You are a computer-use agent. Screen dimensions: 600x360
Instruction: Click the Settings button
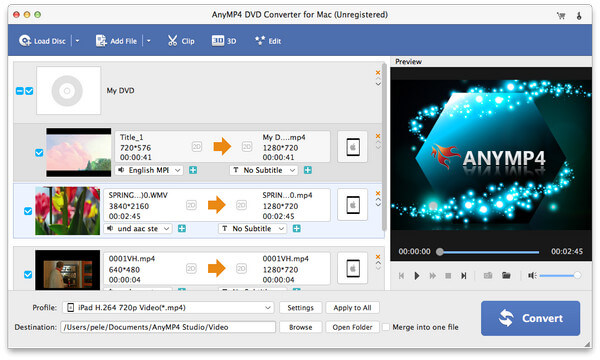(x=300, y=308)
